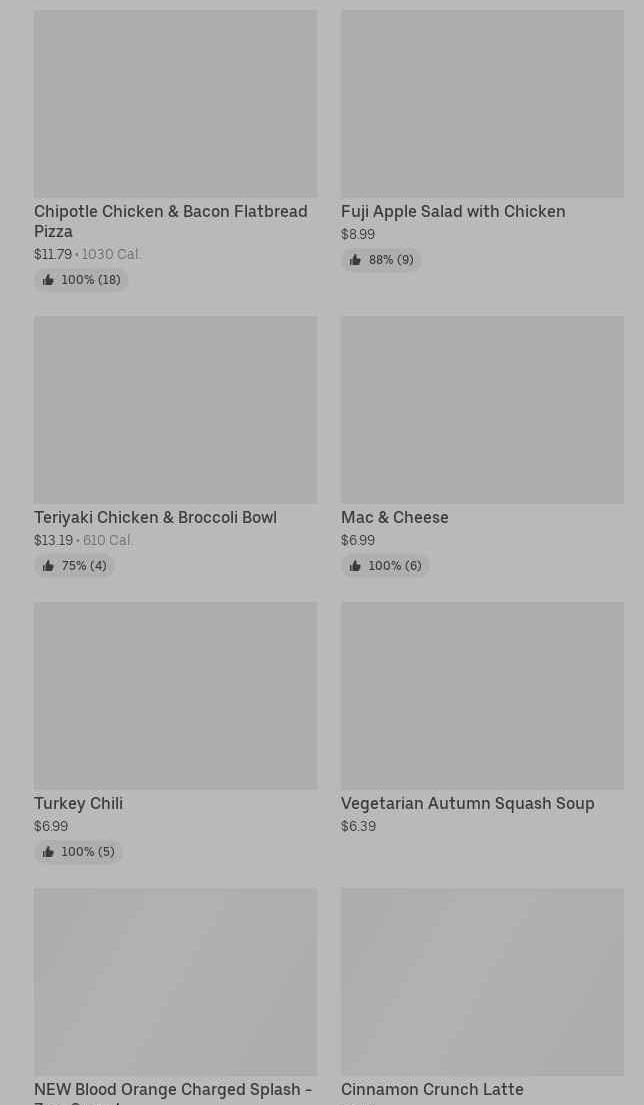
Task: Click thumbs-up icon under Mac & Cheese
Action: click(x=355, y=566)
